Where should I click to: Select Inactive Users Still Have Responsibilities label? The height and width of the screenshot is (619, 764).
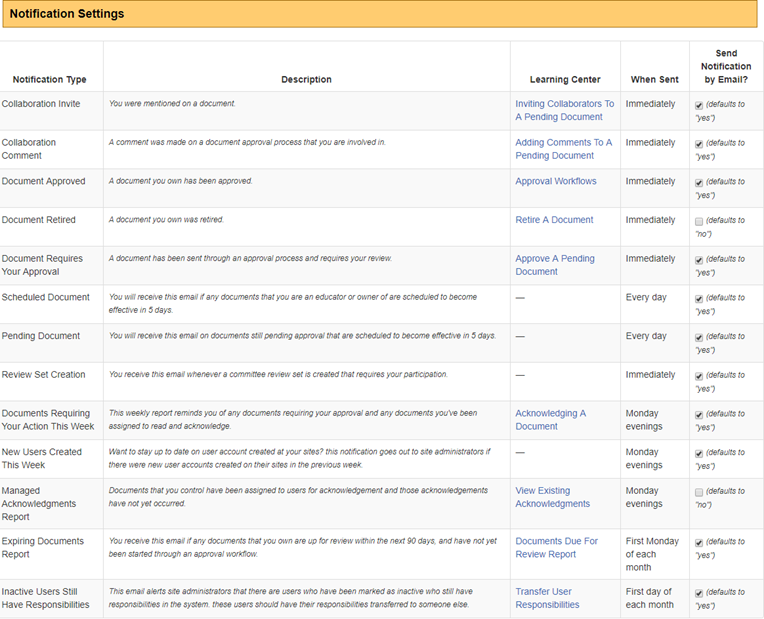point(45,598)
